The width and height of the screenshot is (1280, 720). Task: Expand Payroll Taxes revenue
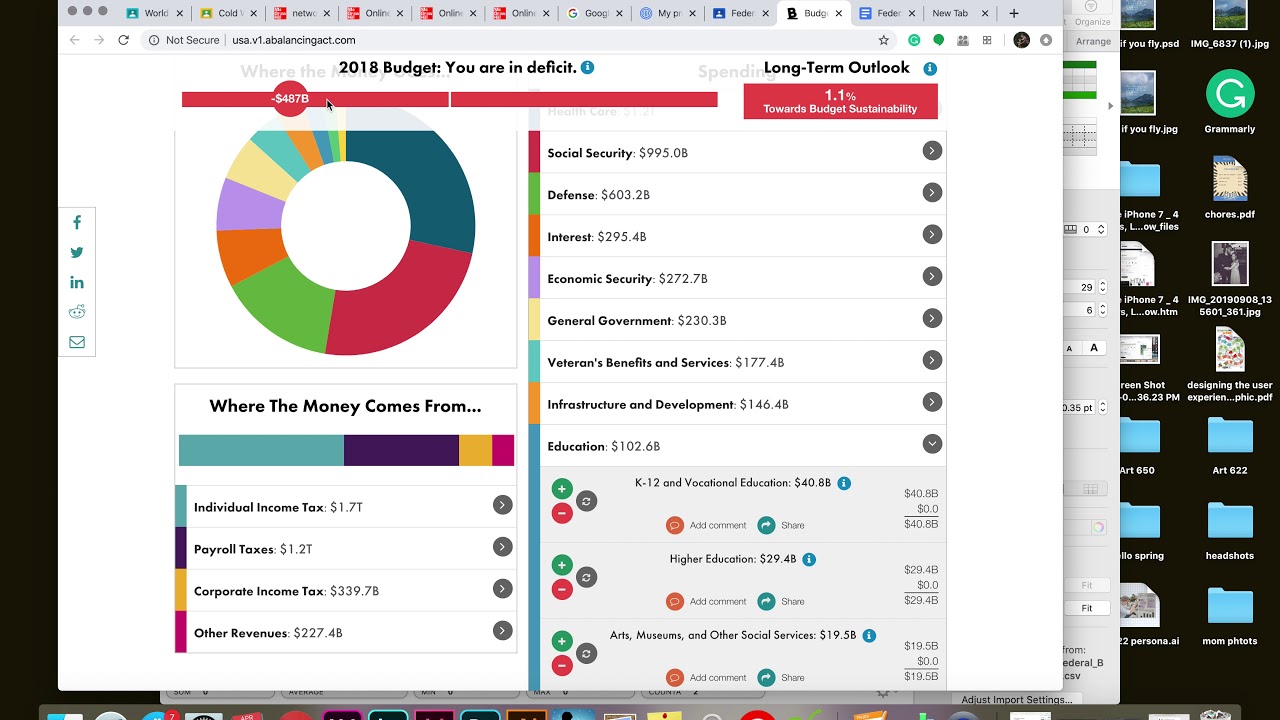point(502,547)
